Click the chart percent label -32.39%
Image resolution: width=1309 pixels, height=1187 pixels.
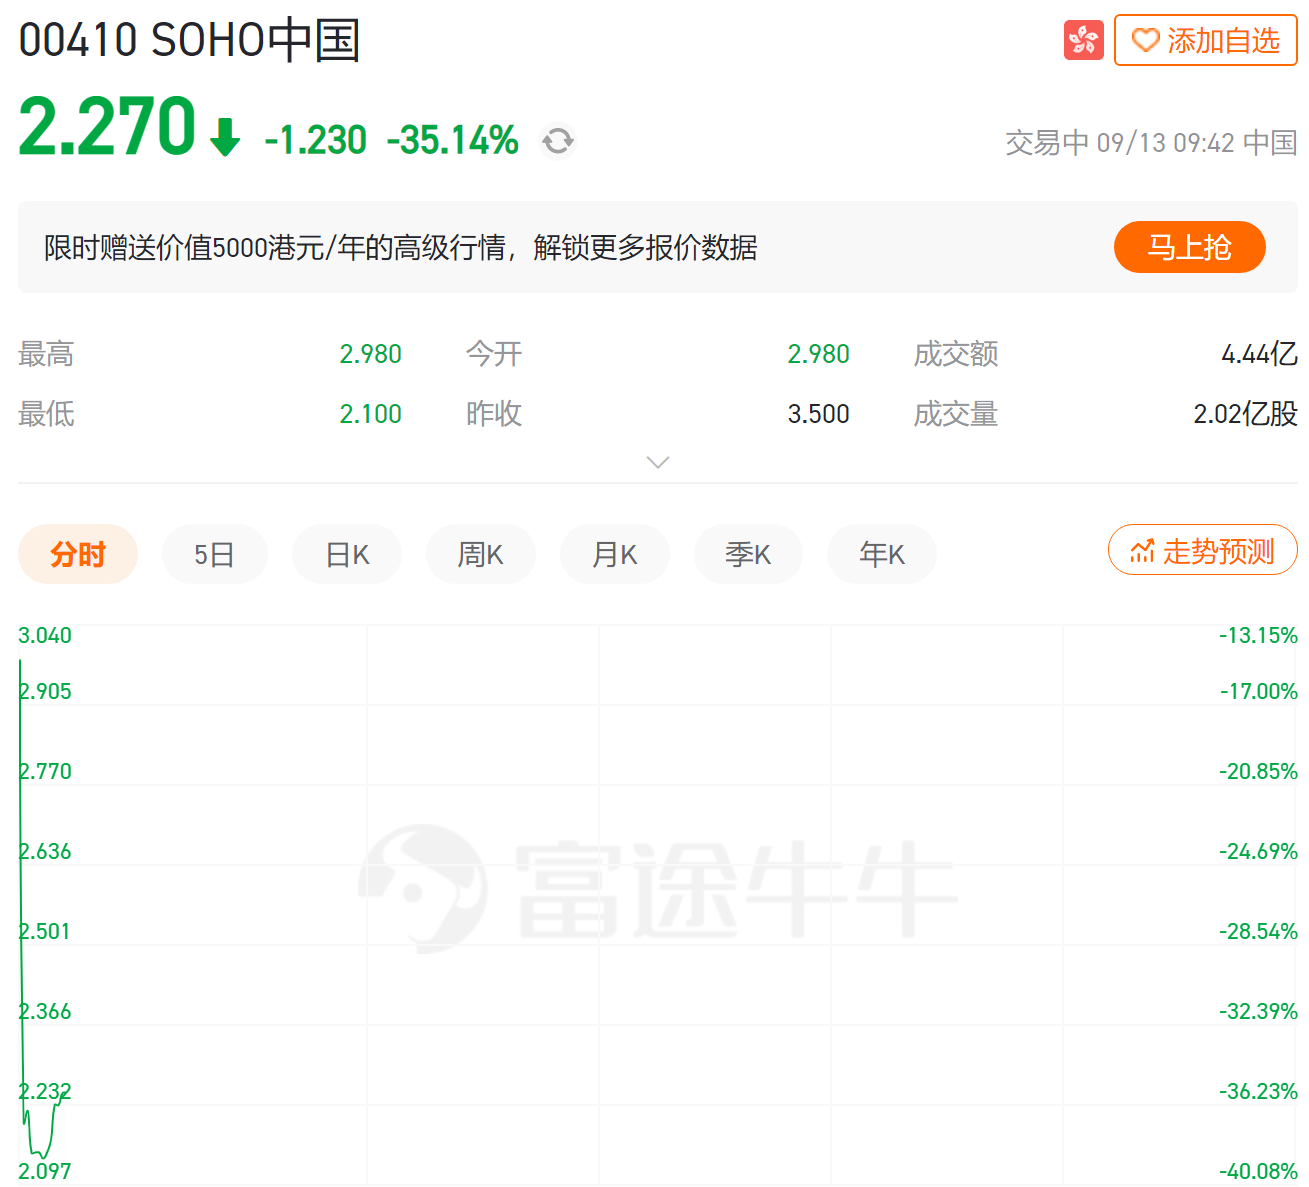coord(1258,1012)
